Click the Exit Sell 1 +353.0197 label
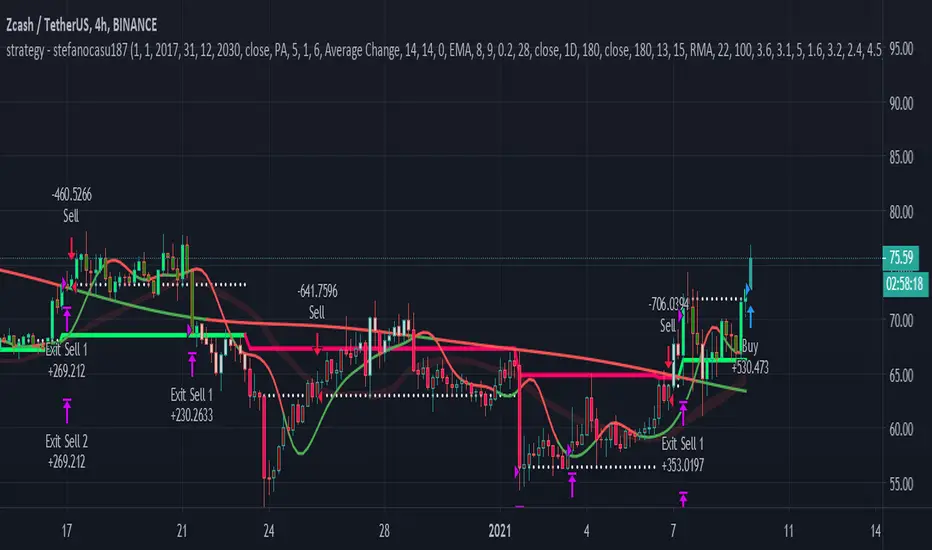The image size is (932, 550). pos(682,454)
